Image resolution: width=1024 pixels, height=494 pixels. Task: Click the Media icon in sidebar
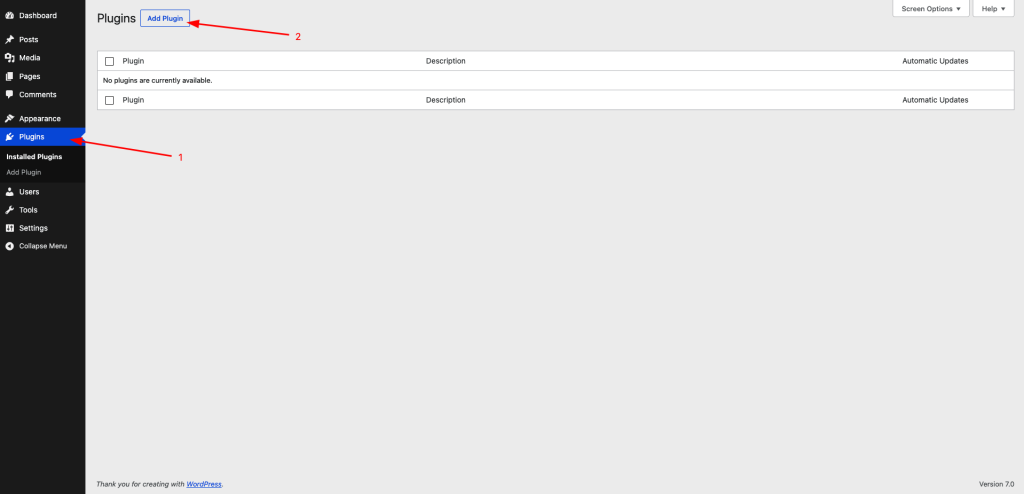coord(9,58)
